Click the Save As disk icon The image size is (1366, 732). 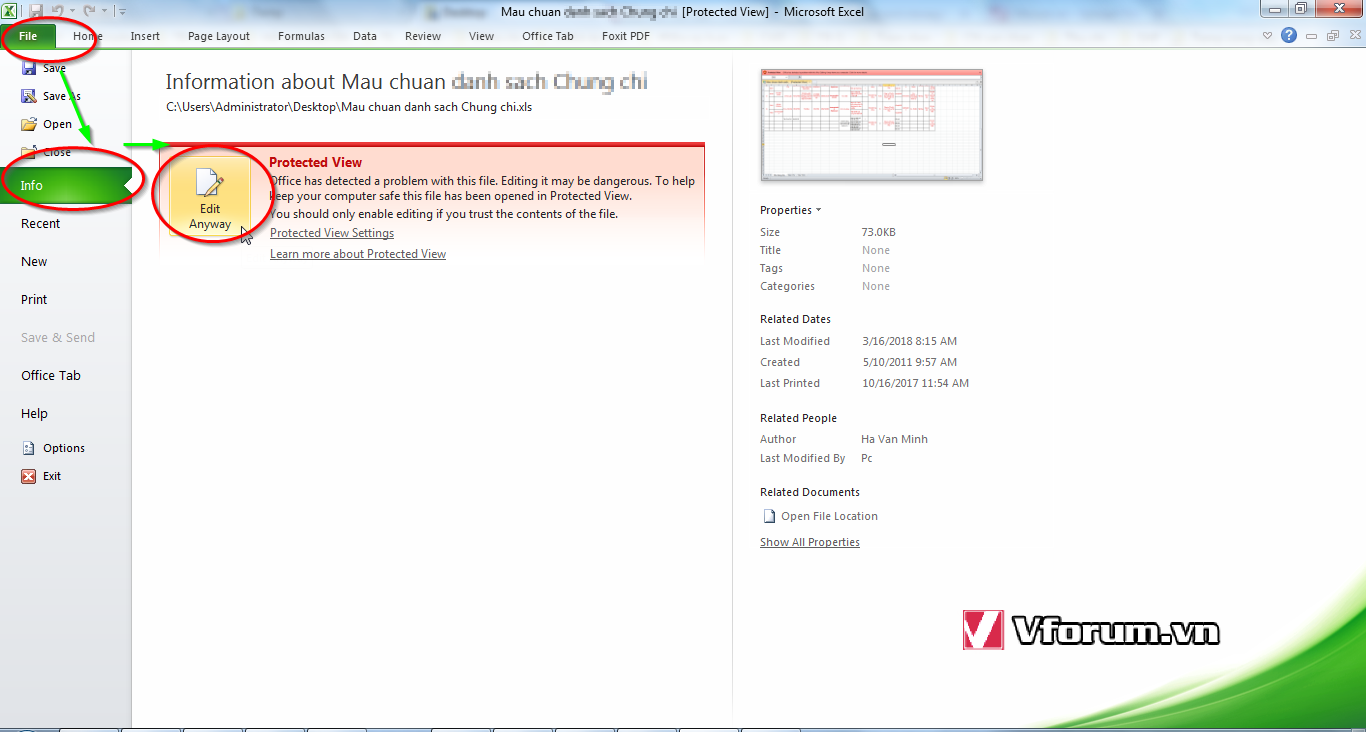(29, 96)
